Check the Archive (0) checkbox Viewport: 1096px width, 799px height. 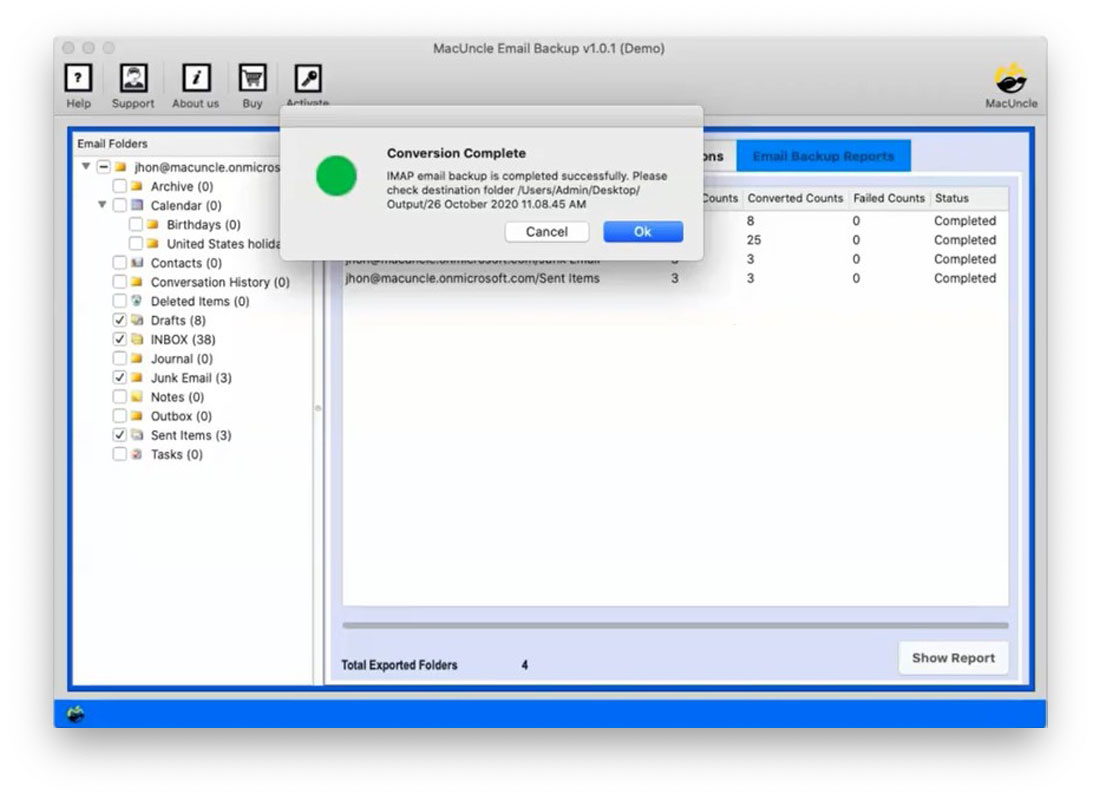click(120, 186)
